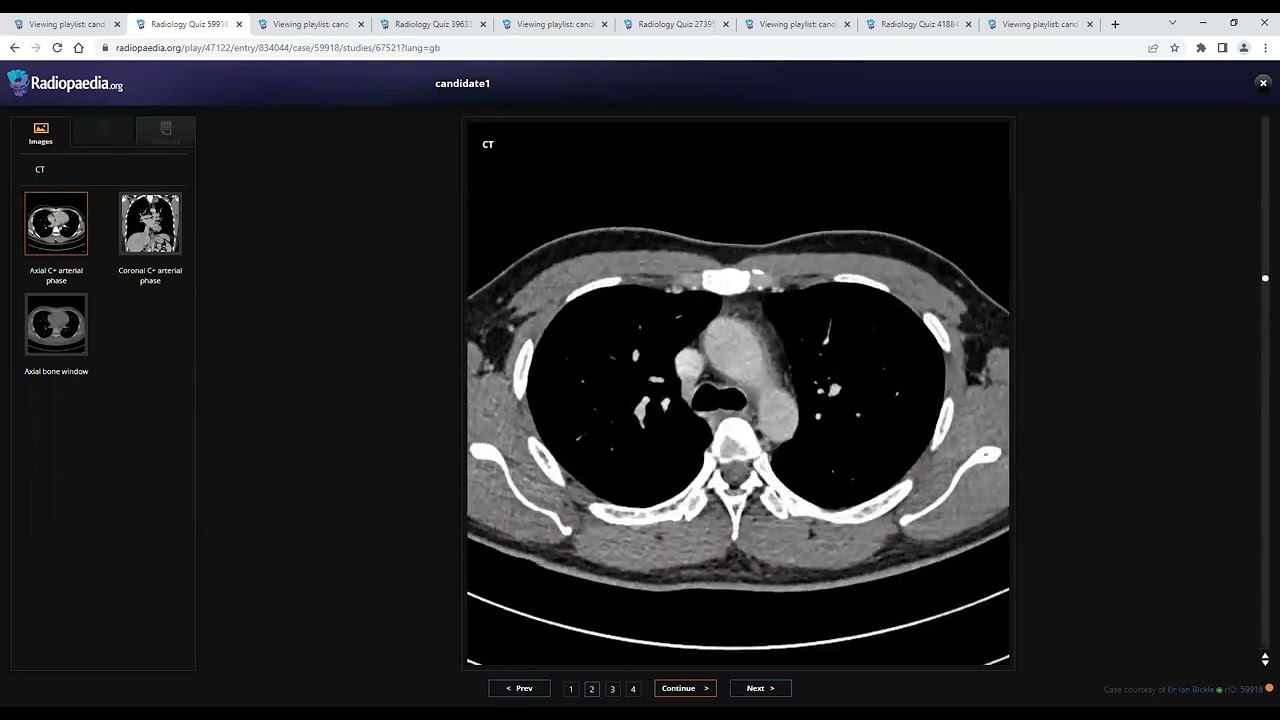Open the browser extensions puzzle icon

point(1201,48)
